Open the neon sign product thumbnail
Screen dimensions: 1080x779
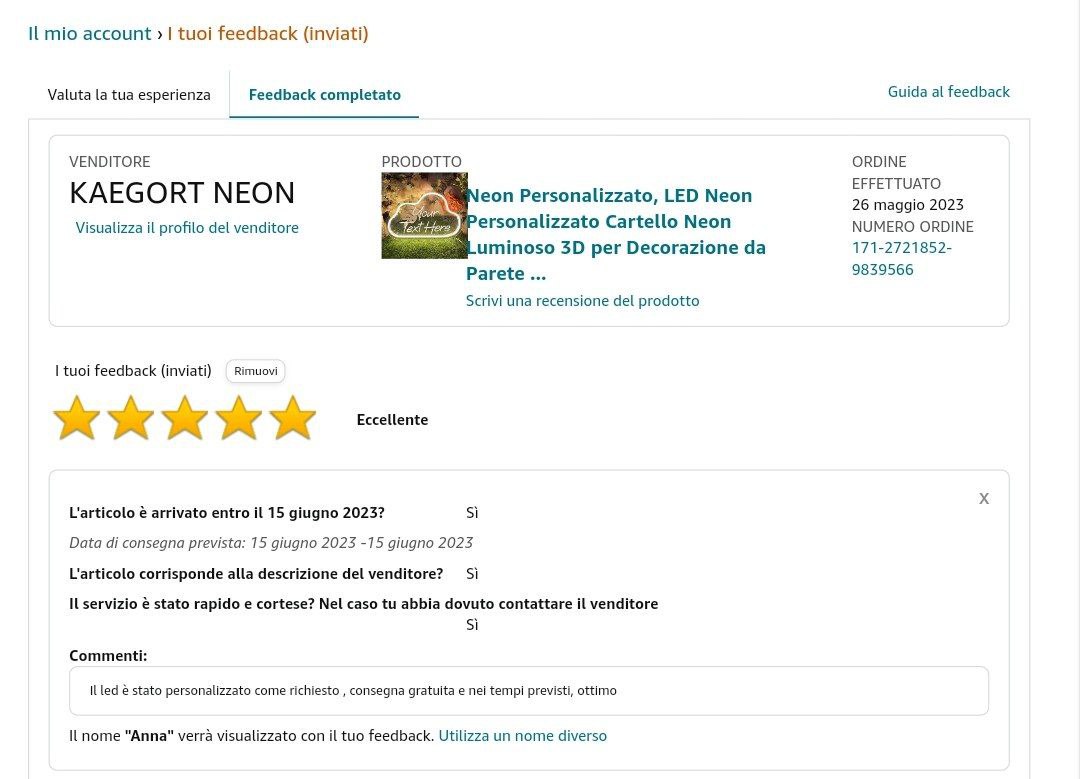coord(424,216)
